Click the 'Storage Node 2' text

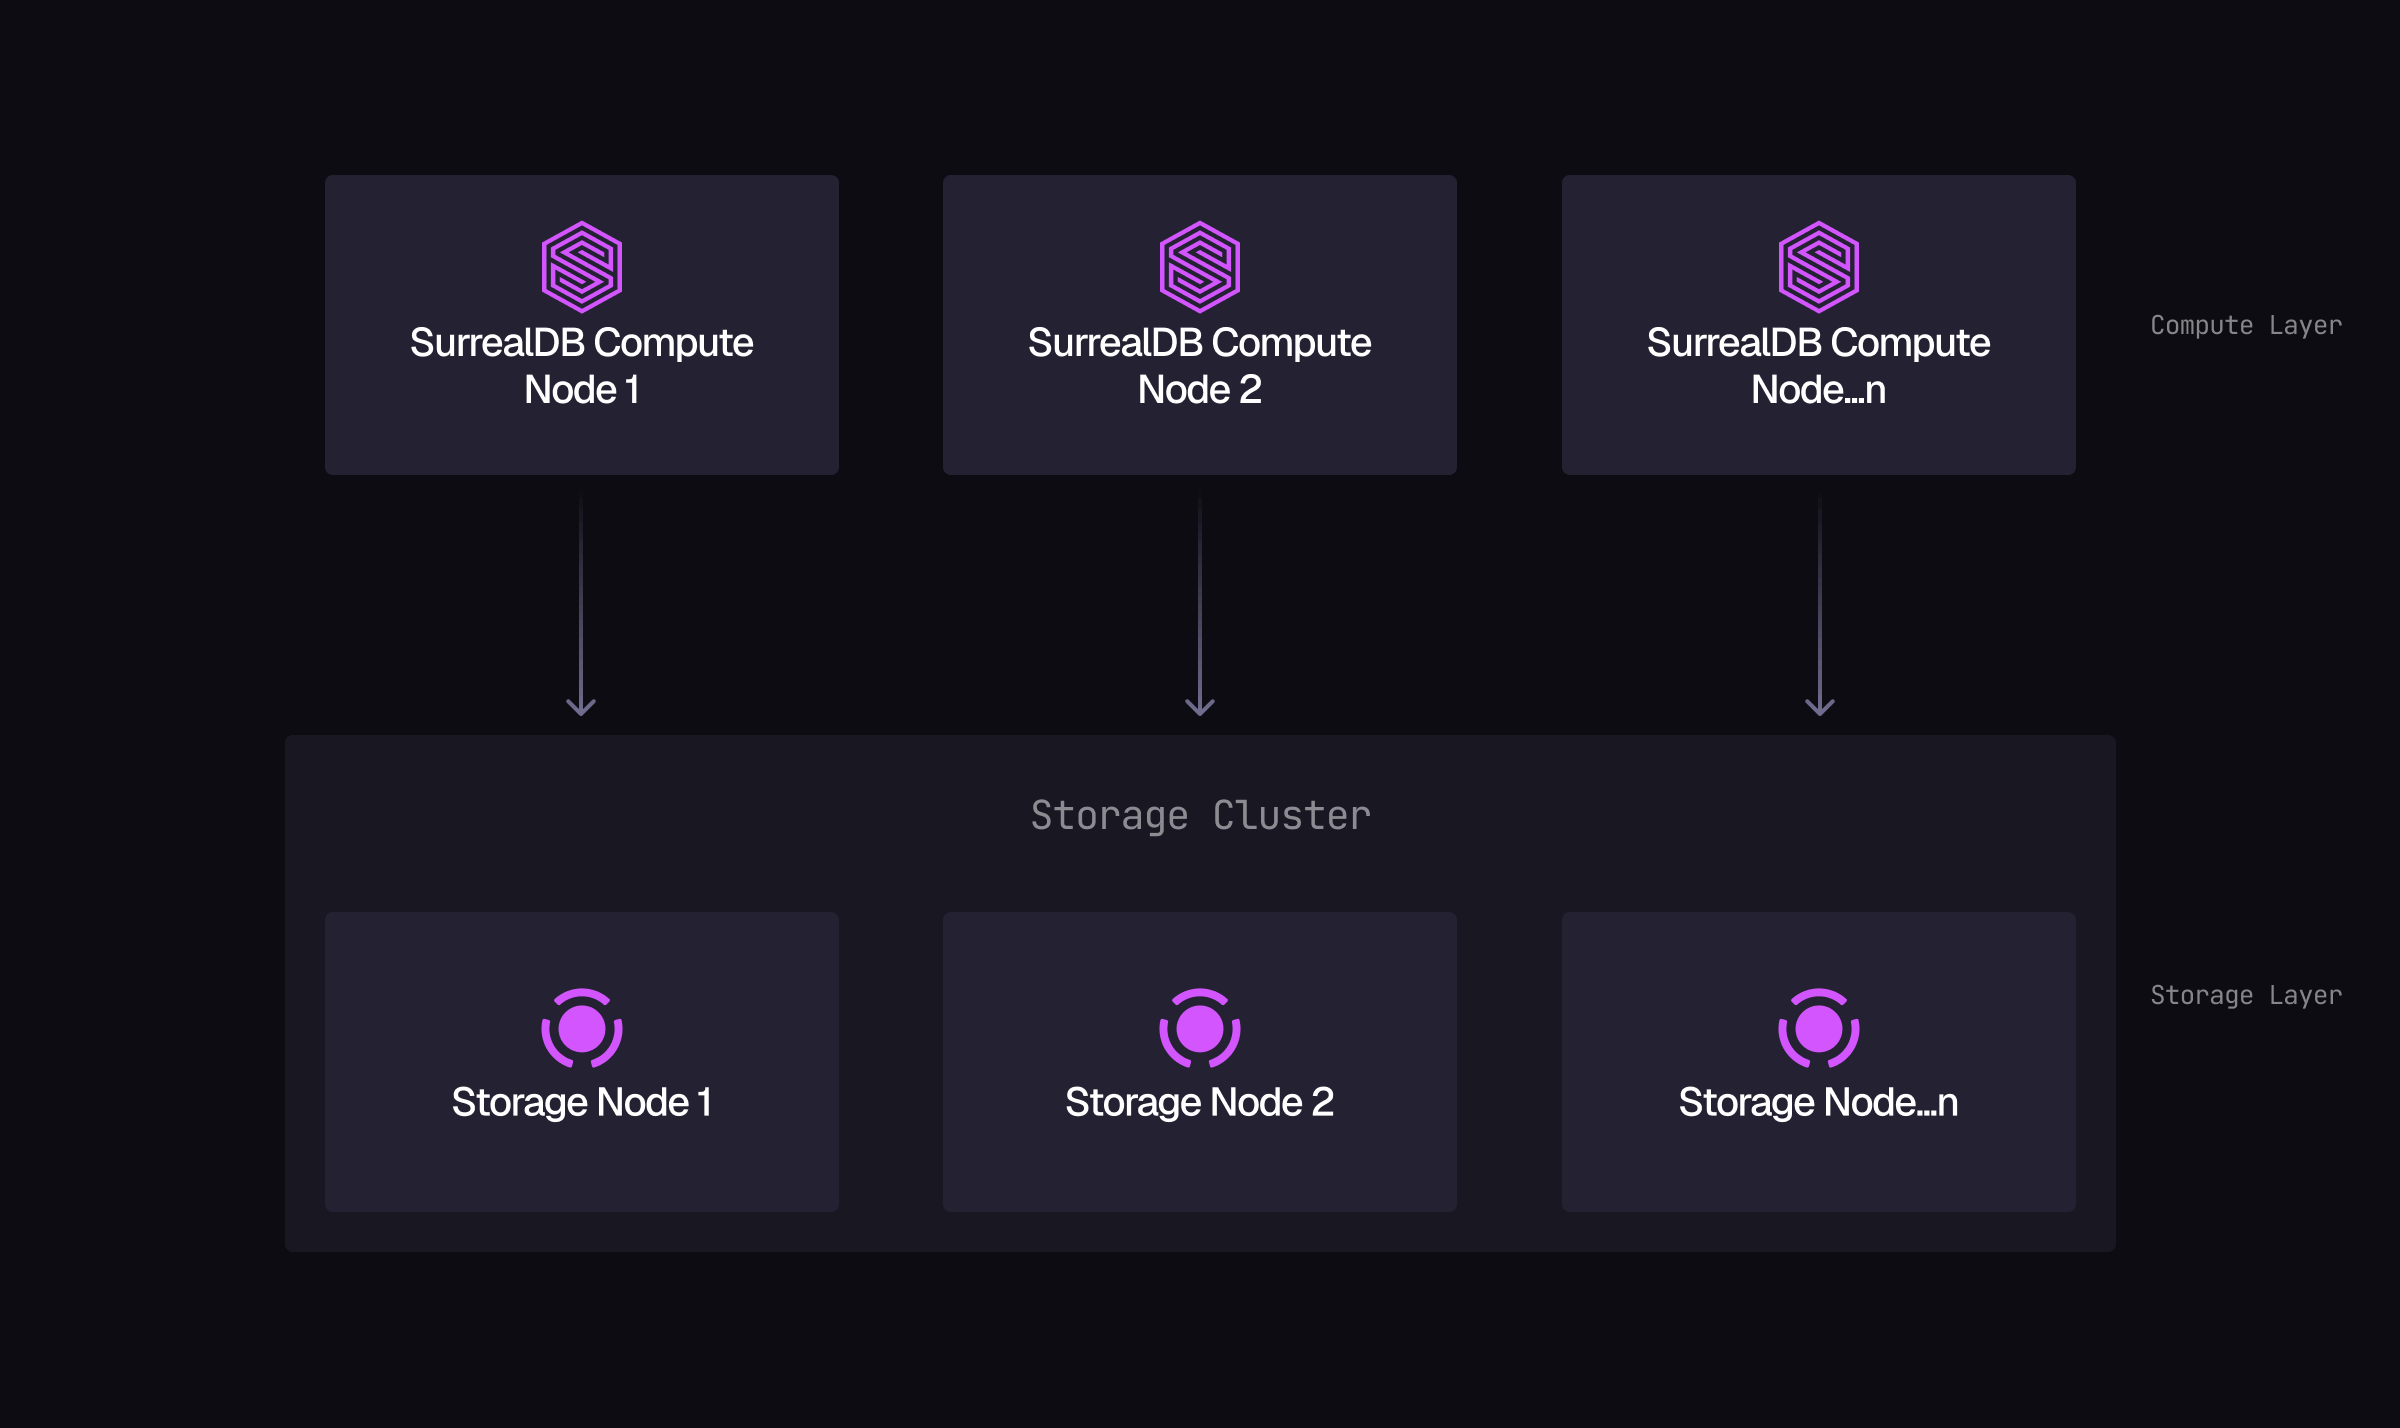pyautogui.click(x=1200, y=1103)
